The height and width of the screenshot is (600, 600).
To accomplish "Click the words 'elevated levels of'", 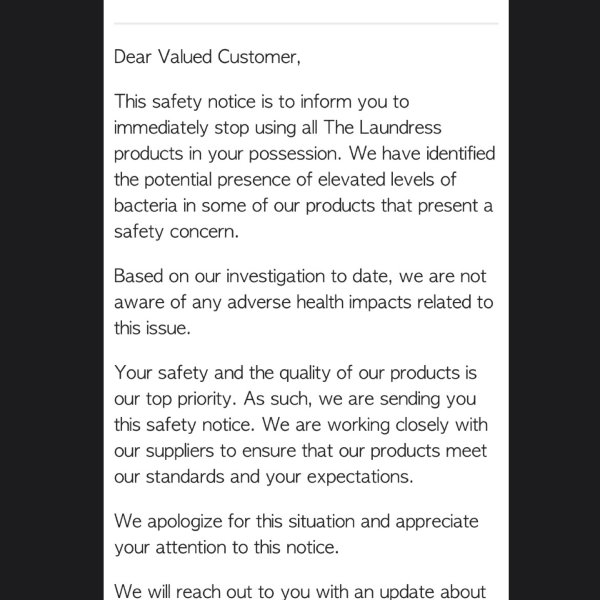I will point(387,179).
